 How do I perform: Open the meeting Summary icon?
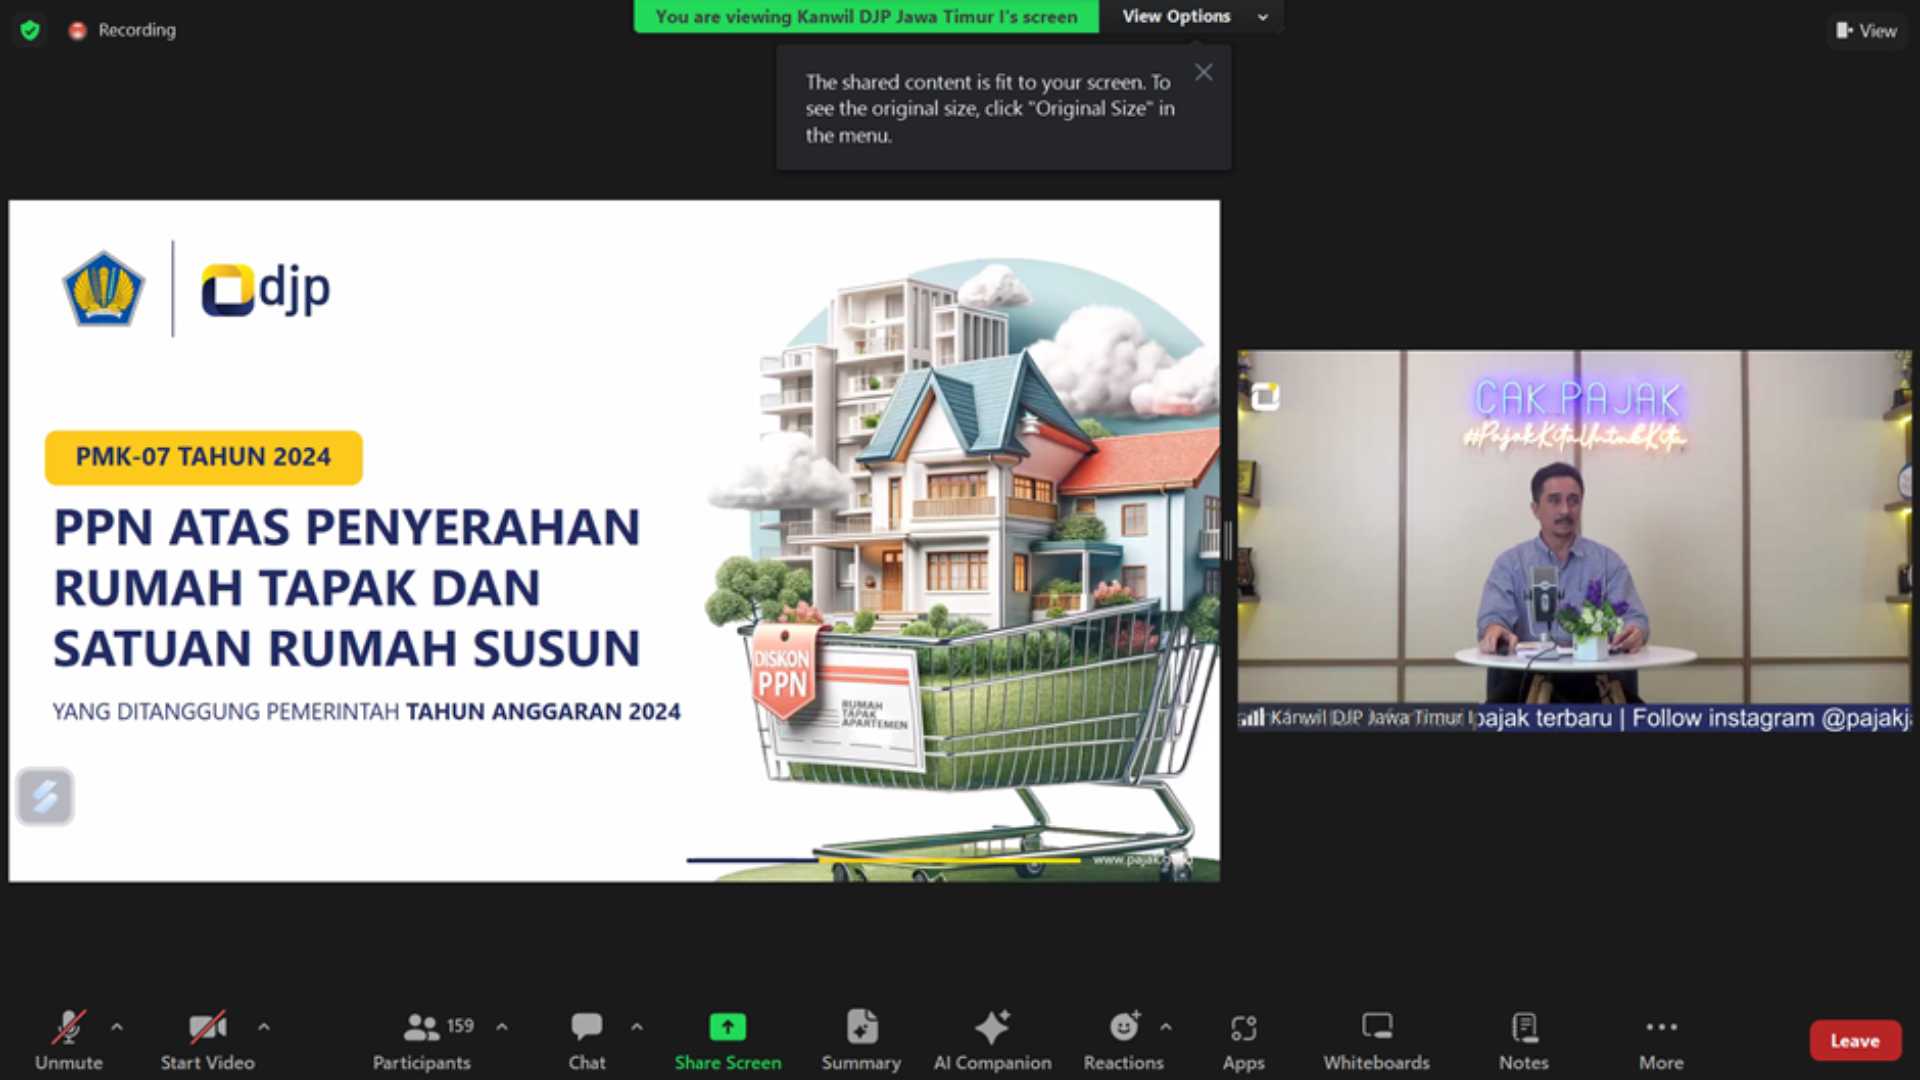[x=861, y=1027]
